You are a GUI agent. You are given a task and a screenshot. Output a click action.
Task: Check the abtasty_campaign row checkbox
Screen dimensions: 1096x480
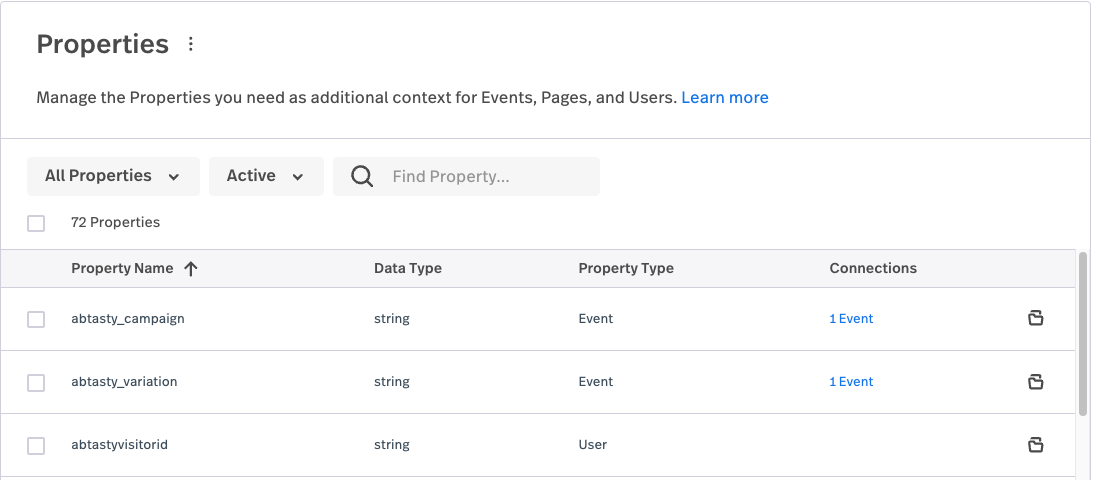(36, 319)
